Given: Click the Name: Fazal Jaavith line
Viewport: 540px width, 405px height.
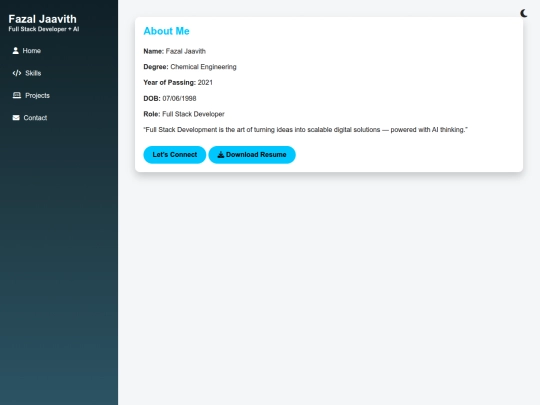Looking at the screenshot, I should 175,51.
